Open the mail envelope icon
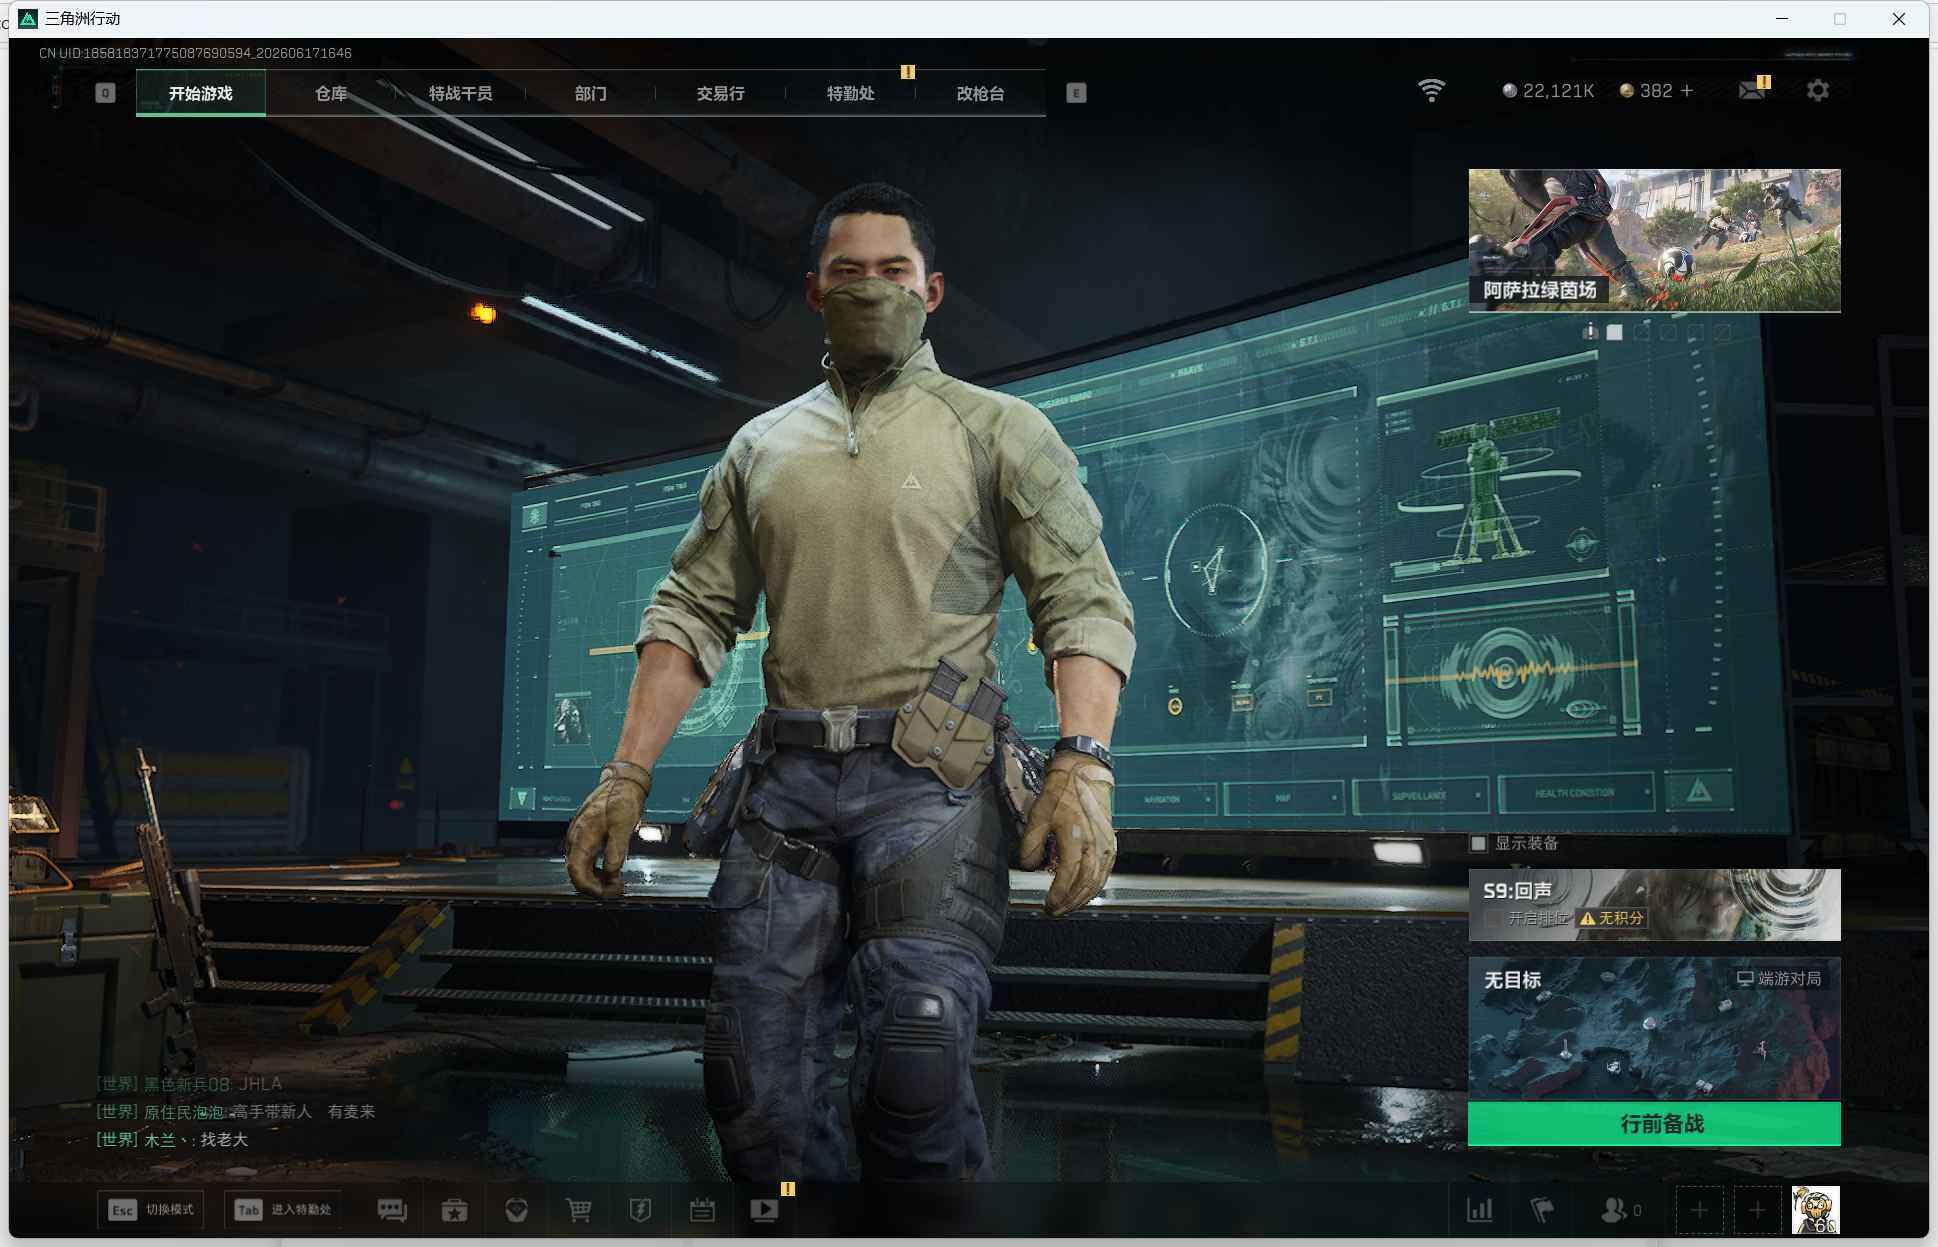Screen dimensions: 1938x1247 [x=1752, y=90]
